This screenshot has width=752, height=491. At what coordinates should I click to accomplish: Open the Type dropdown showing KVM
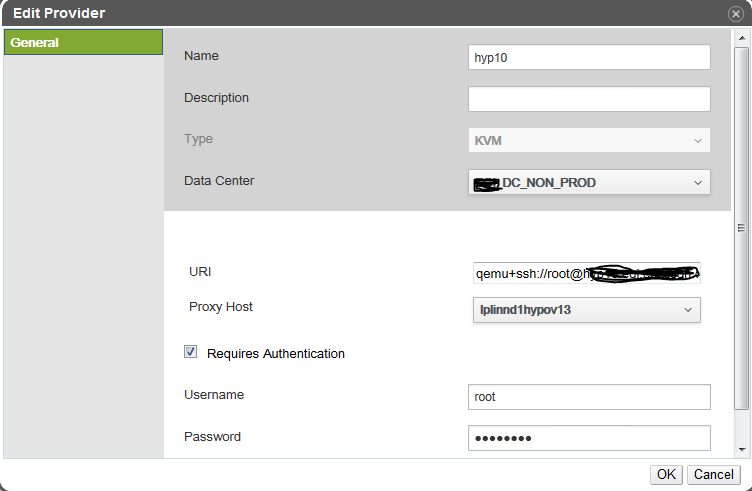[588, 141]
